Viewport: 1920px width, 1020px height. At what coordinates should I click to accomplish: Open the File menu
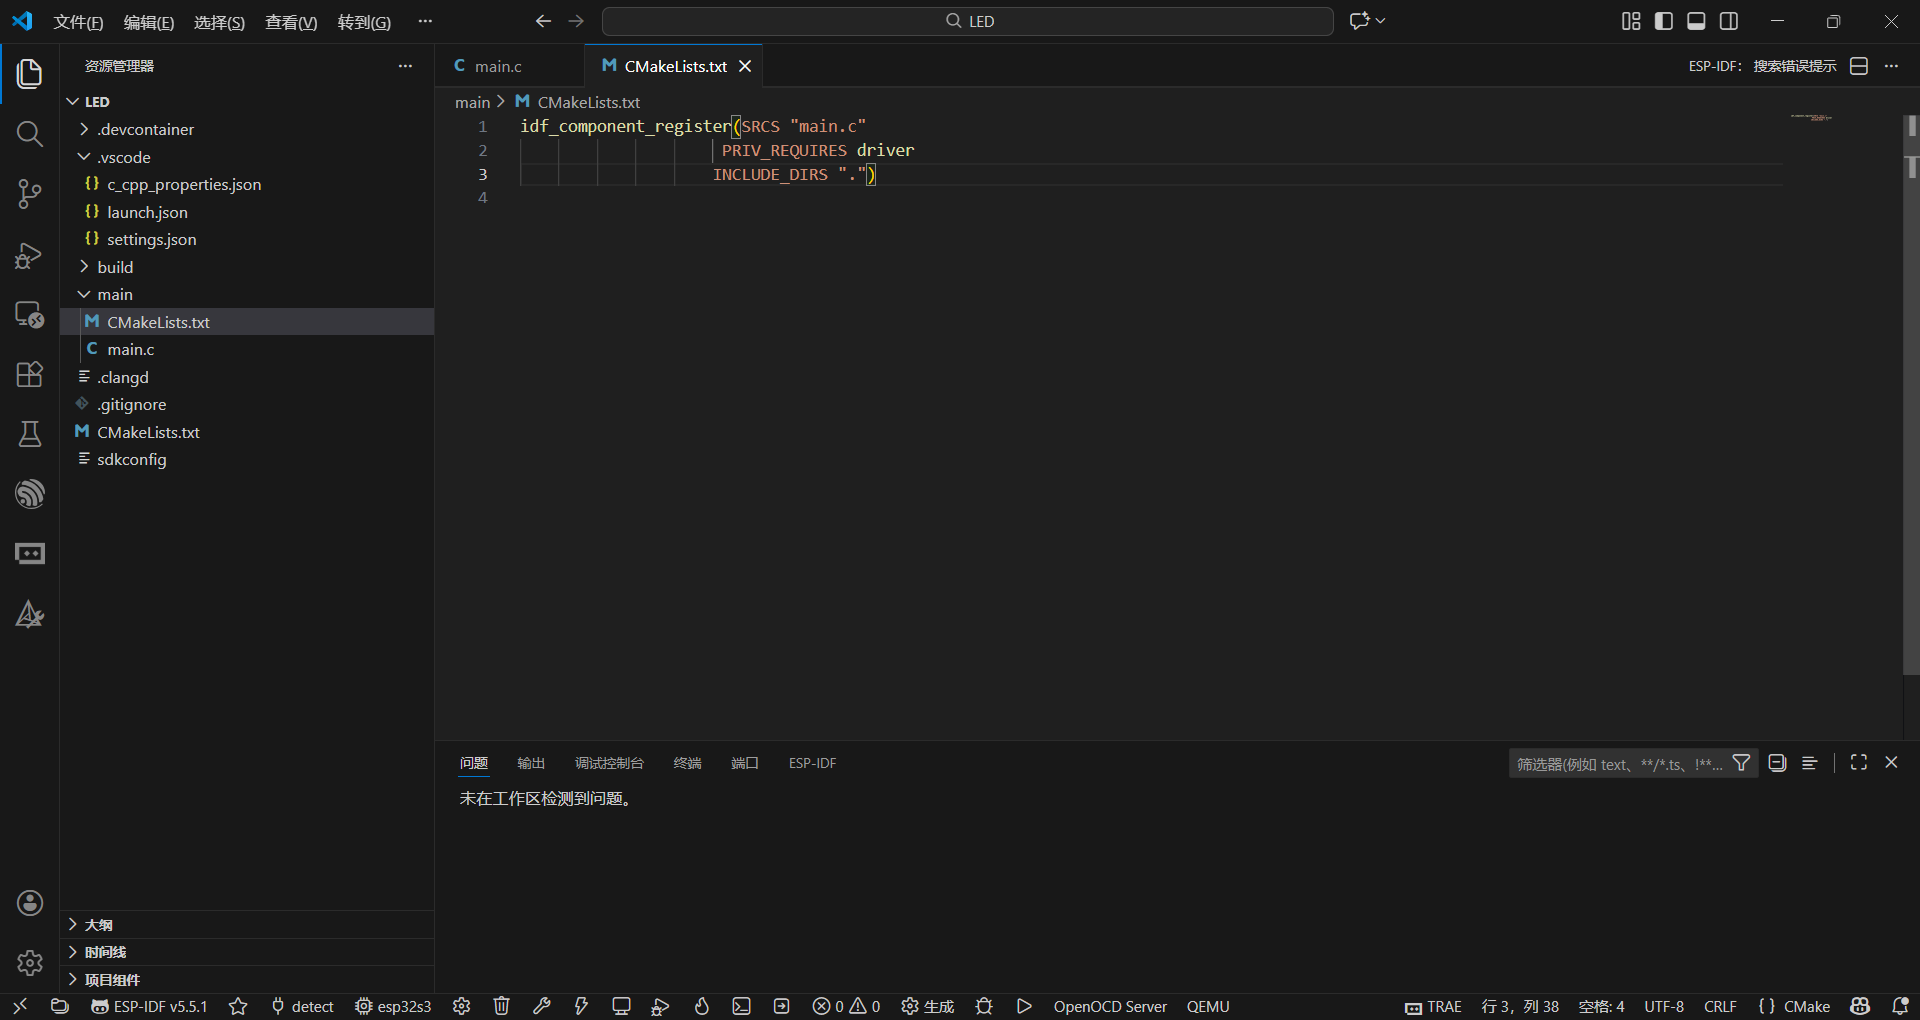point(78,22)
